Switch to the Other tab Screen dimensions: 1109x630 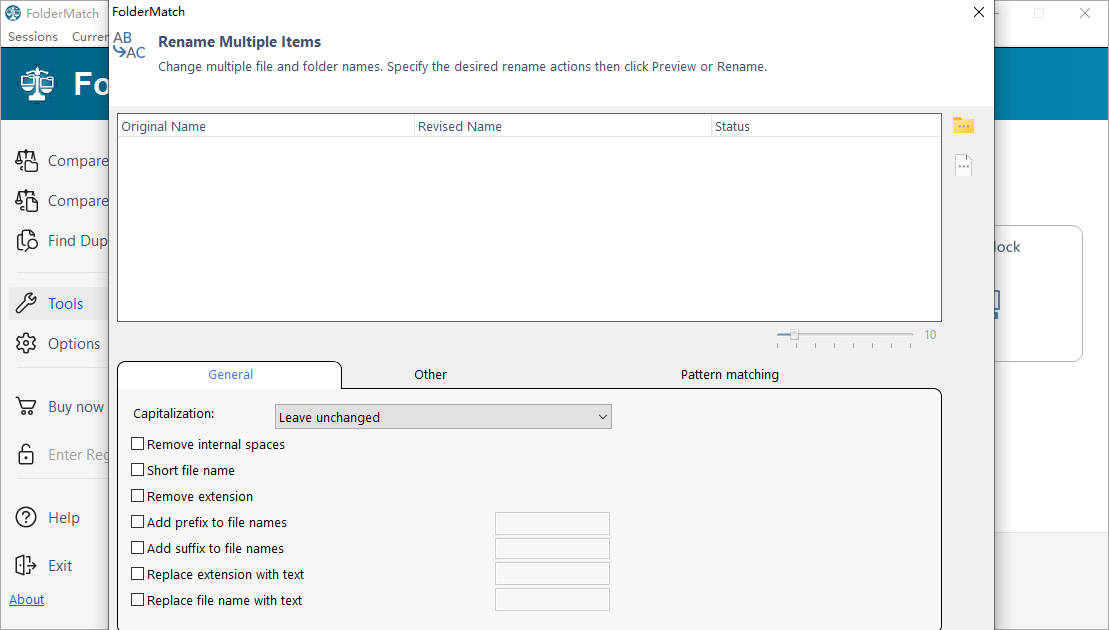pyautogui.click(x=430, y=375)
